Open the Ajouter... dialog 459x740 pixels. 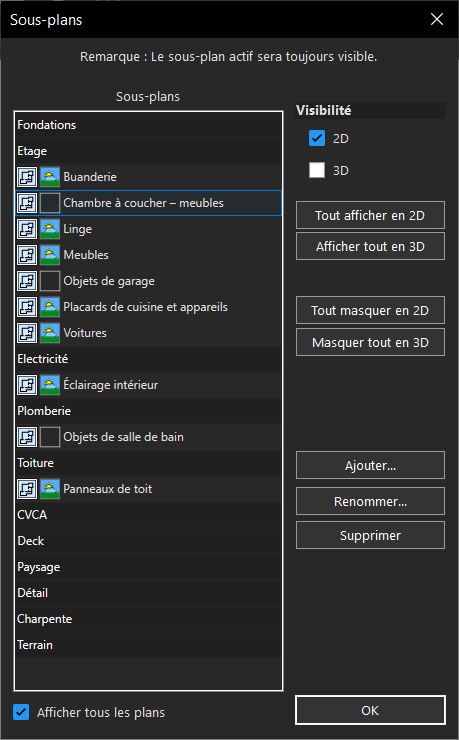point(370,465)
